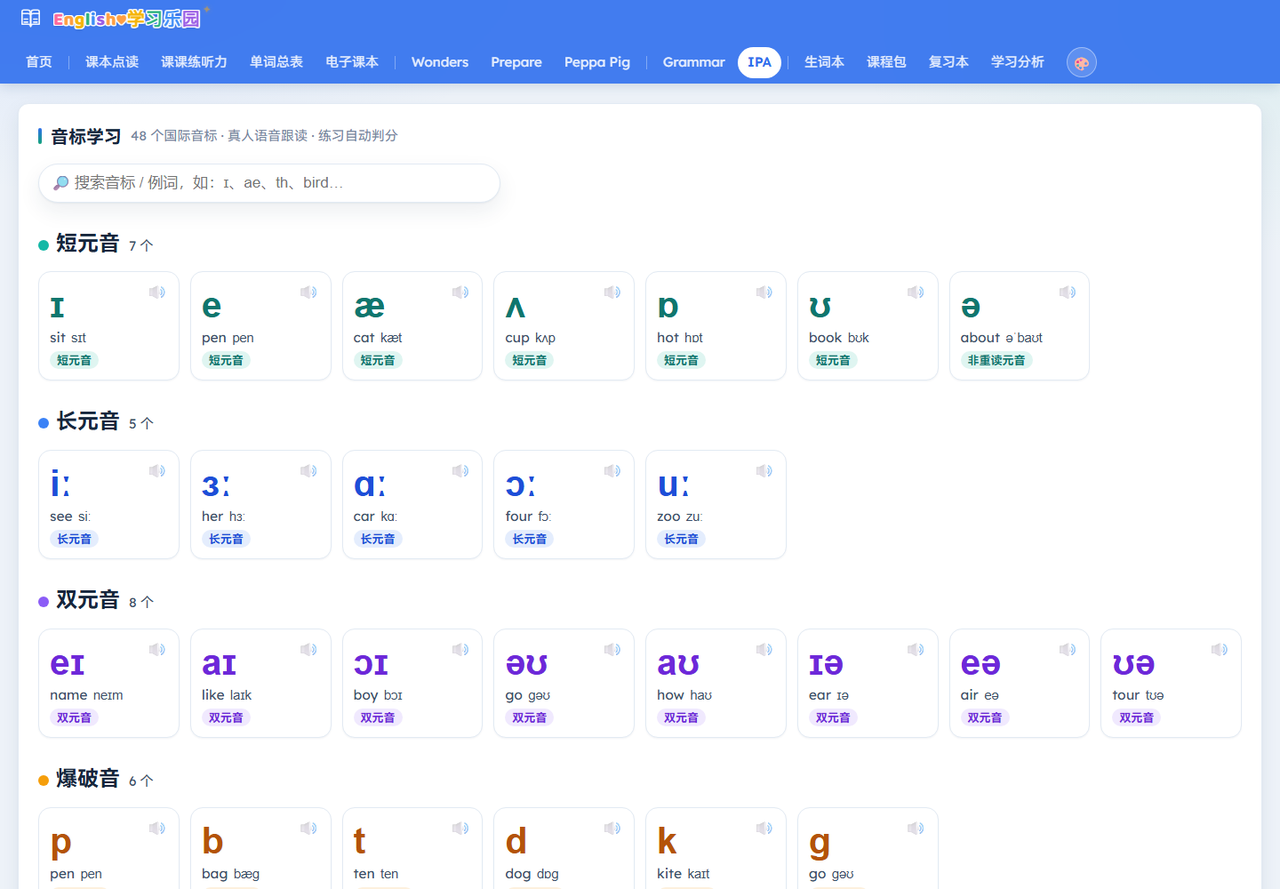
Task: Play audio for the əʊ go diphthong
Action: [x=612, y=650]
